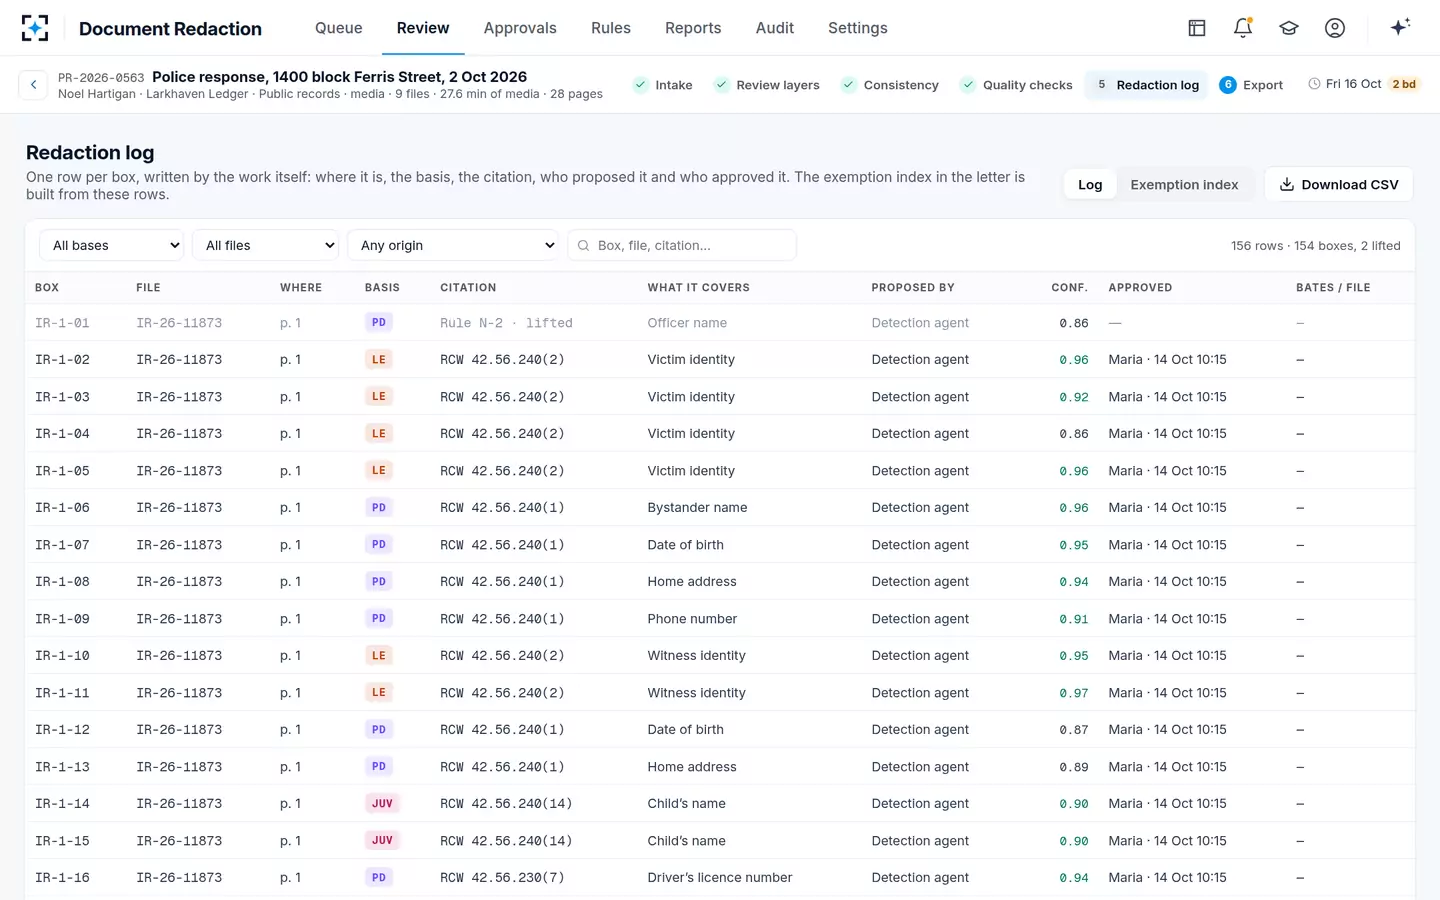Open the layout panel icon in header
The width and height of the screenshot is (1440, 900).
click(1197, 28)
